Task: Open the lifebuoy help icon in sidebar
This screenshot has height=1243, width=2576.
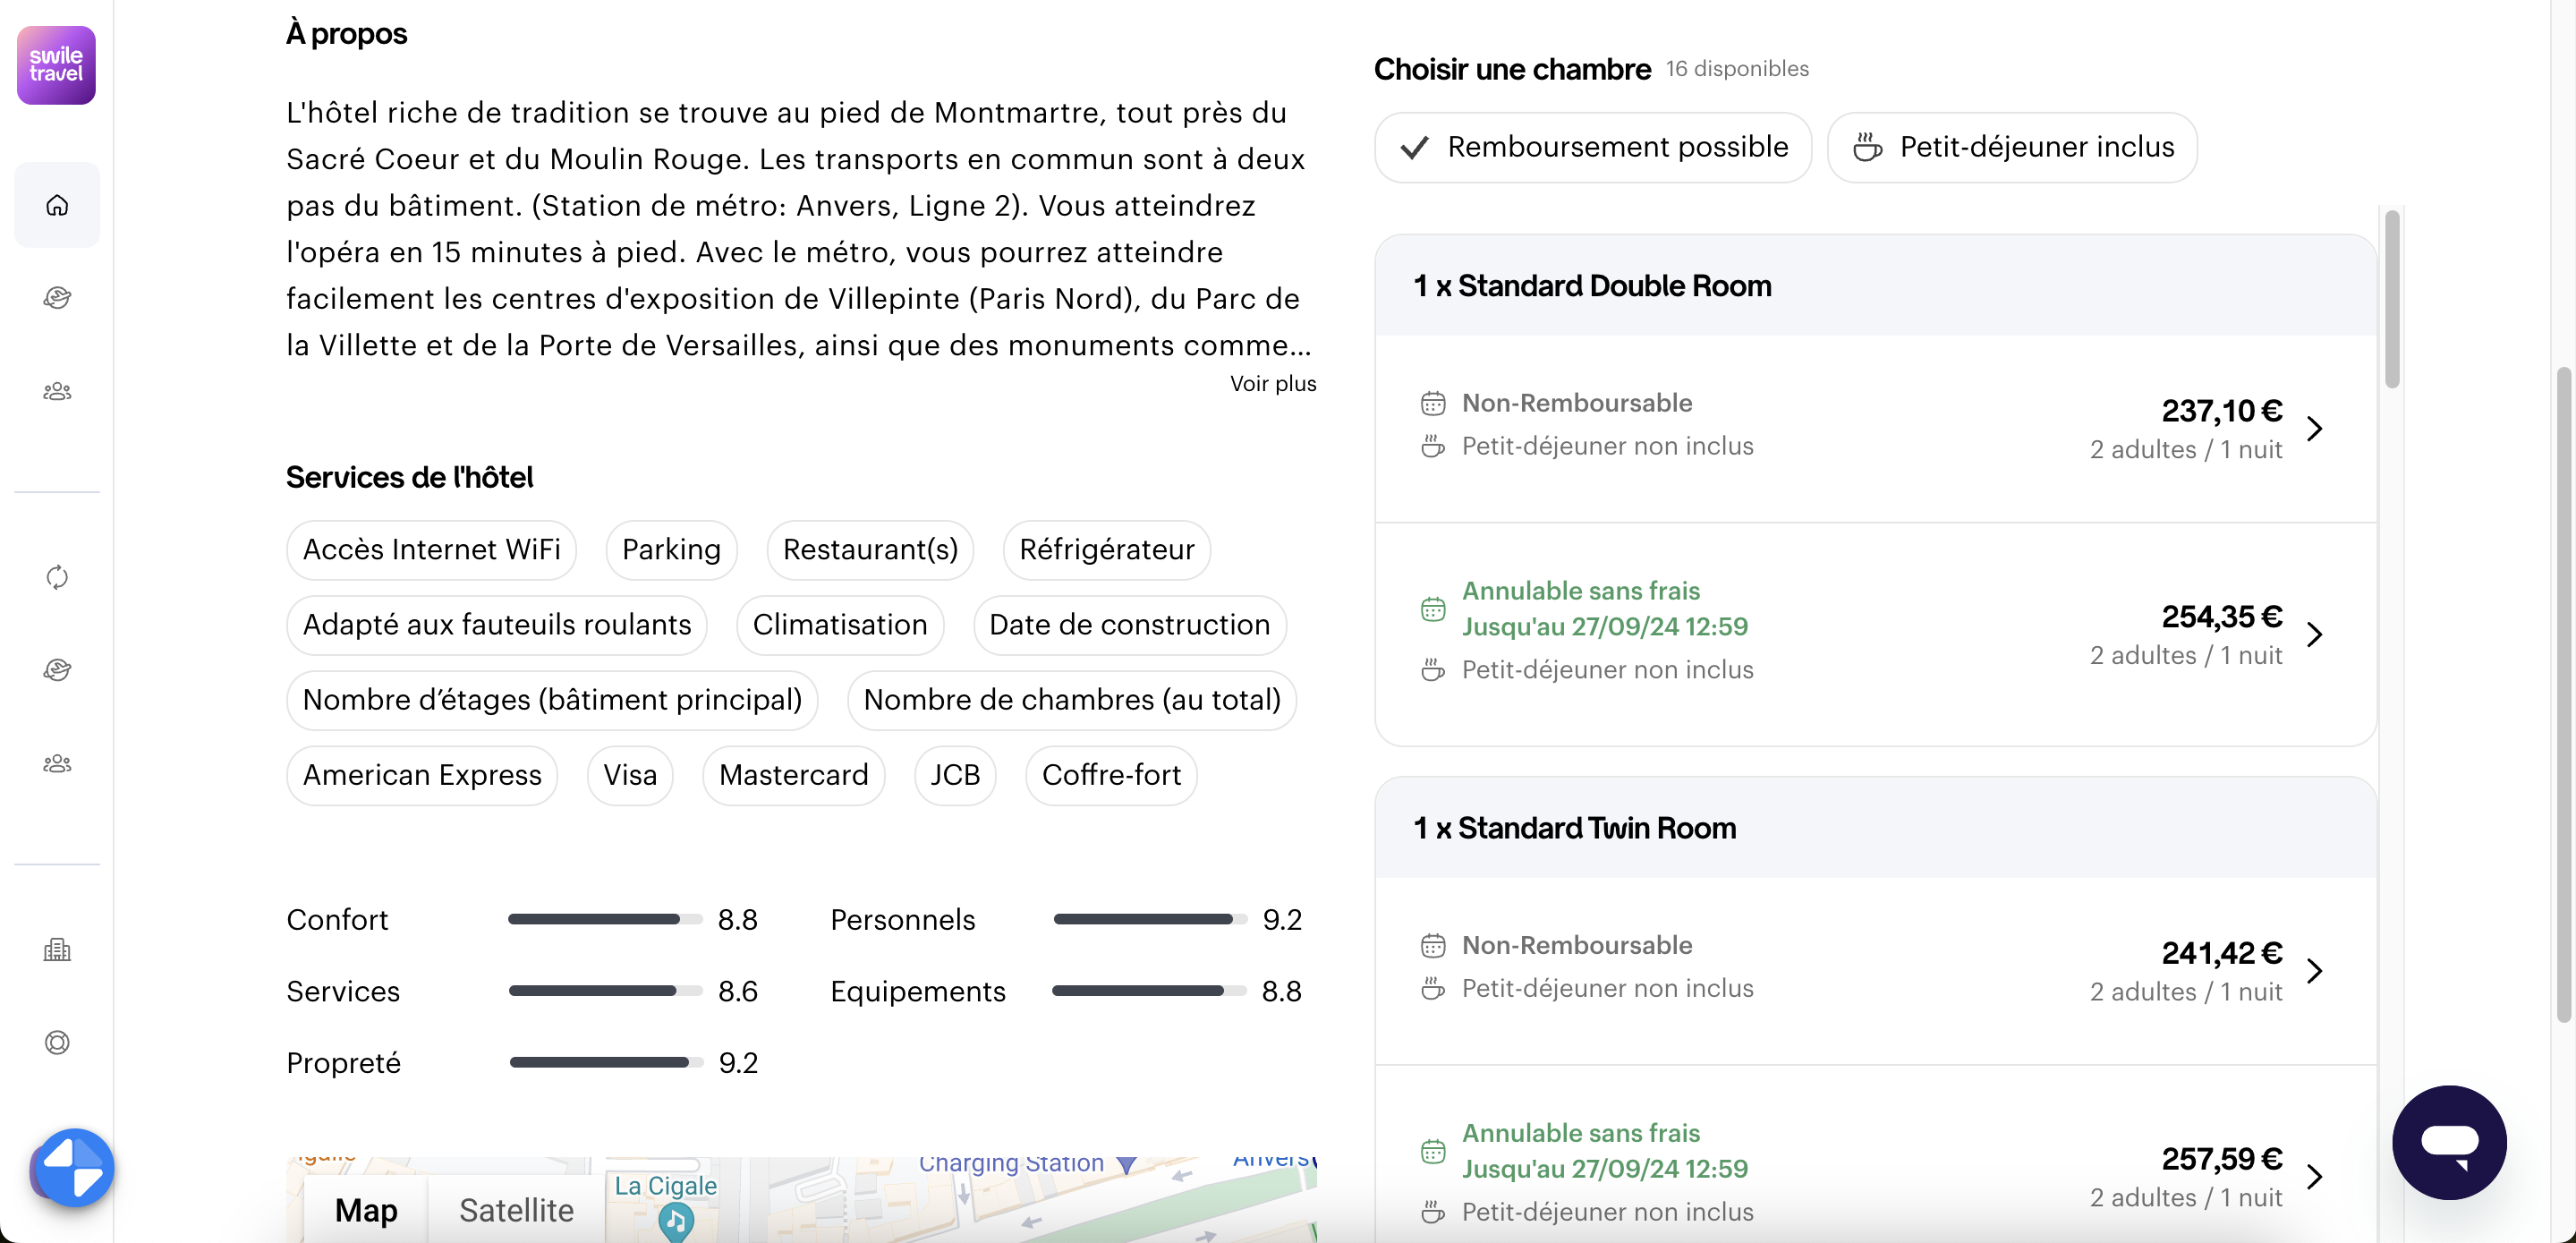Action: (x=57, y=1043)
